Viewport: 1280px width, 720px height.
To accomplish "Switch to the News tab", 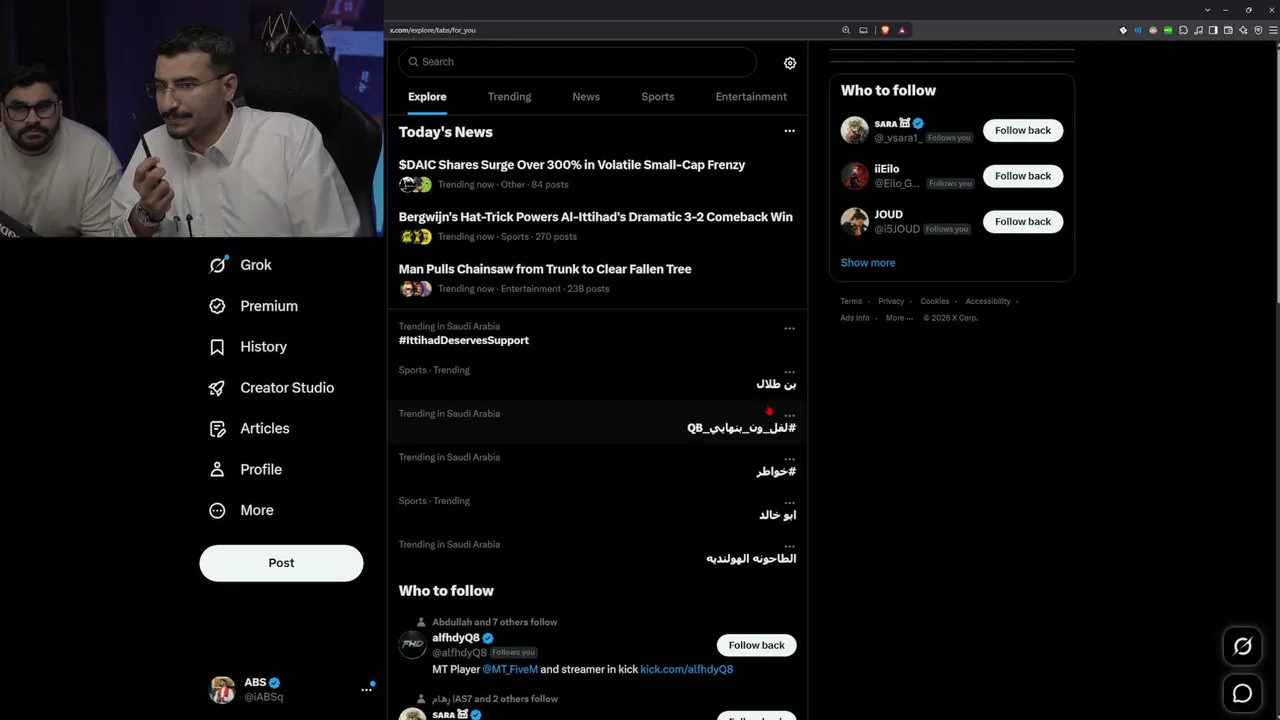I will [586, 97].
